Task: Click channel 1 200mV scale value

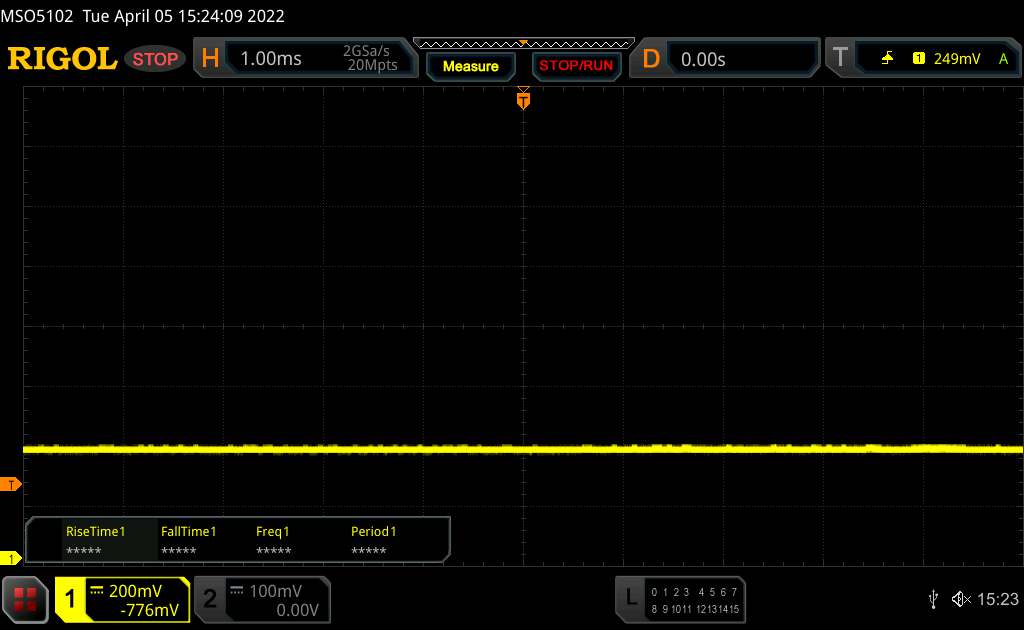Action: tap(135, 591)
